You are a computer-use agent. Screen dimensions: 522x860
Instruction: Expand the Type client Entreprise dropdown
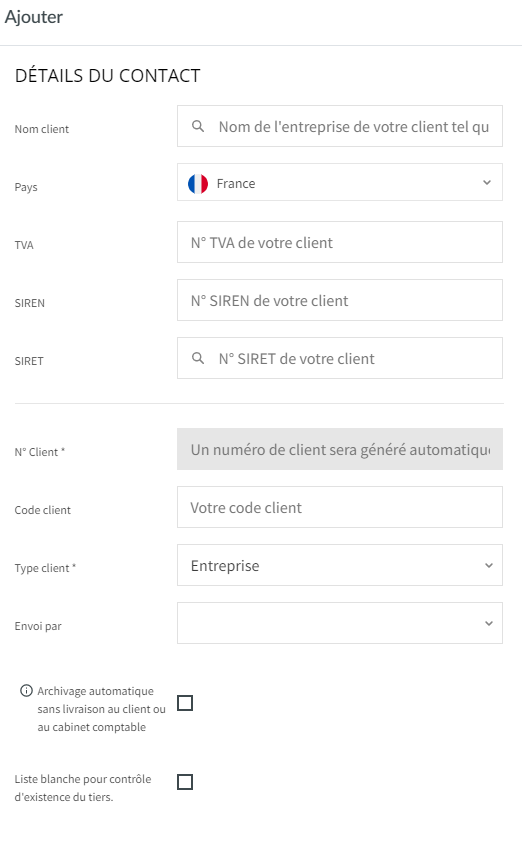[x=340, y=565]
